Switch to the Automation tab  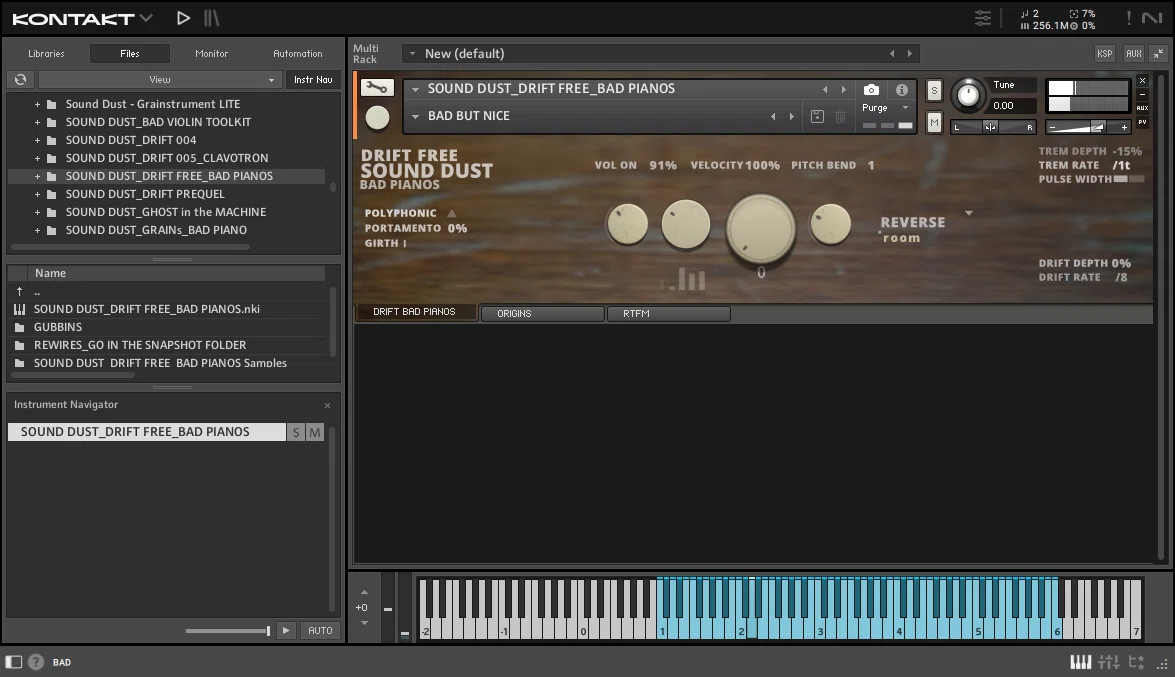click(x=297, y=53)
